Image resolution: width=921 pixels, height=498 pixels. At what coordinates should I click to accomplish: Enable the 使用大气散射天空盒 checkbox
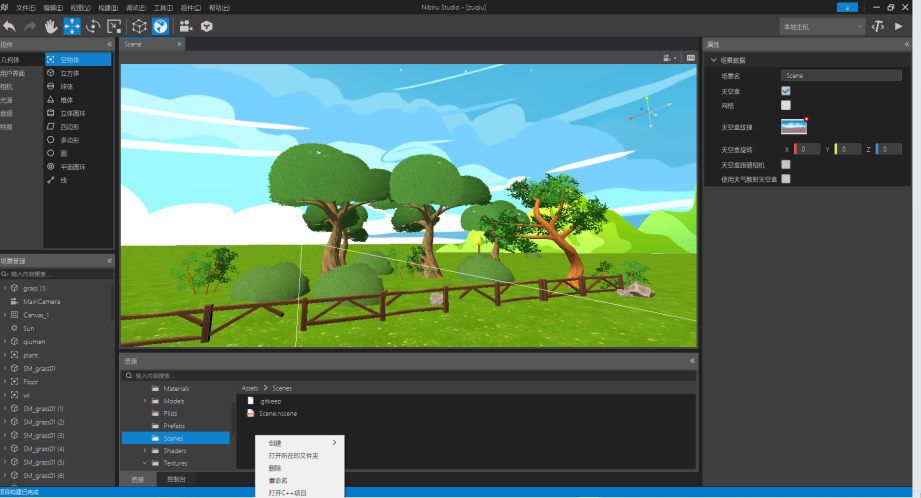click(786, 178)
